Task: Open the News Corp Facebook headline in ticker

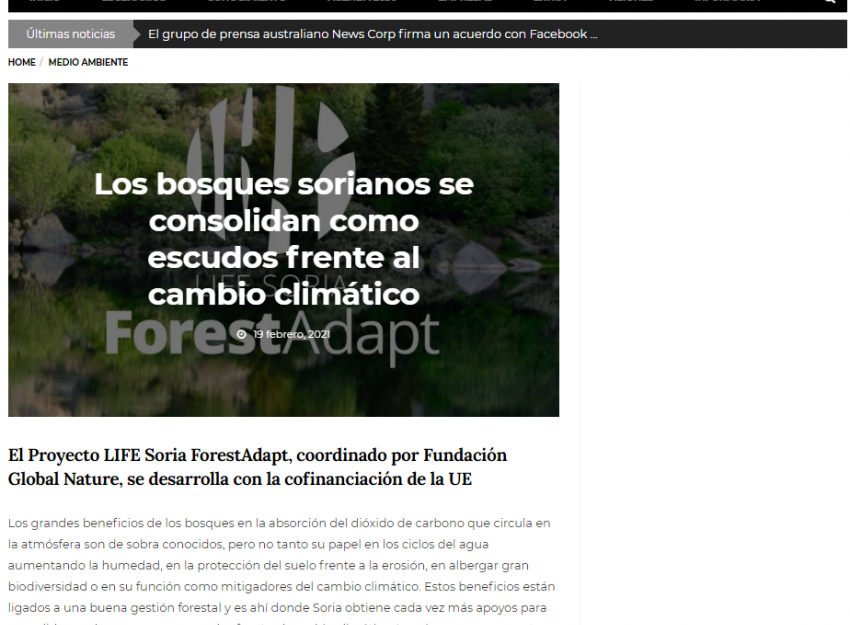Action: [x=372, y=34]
